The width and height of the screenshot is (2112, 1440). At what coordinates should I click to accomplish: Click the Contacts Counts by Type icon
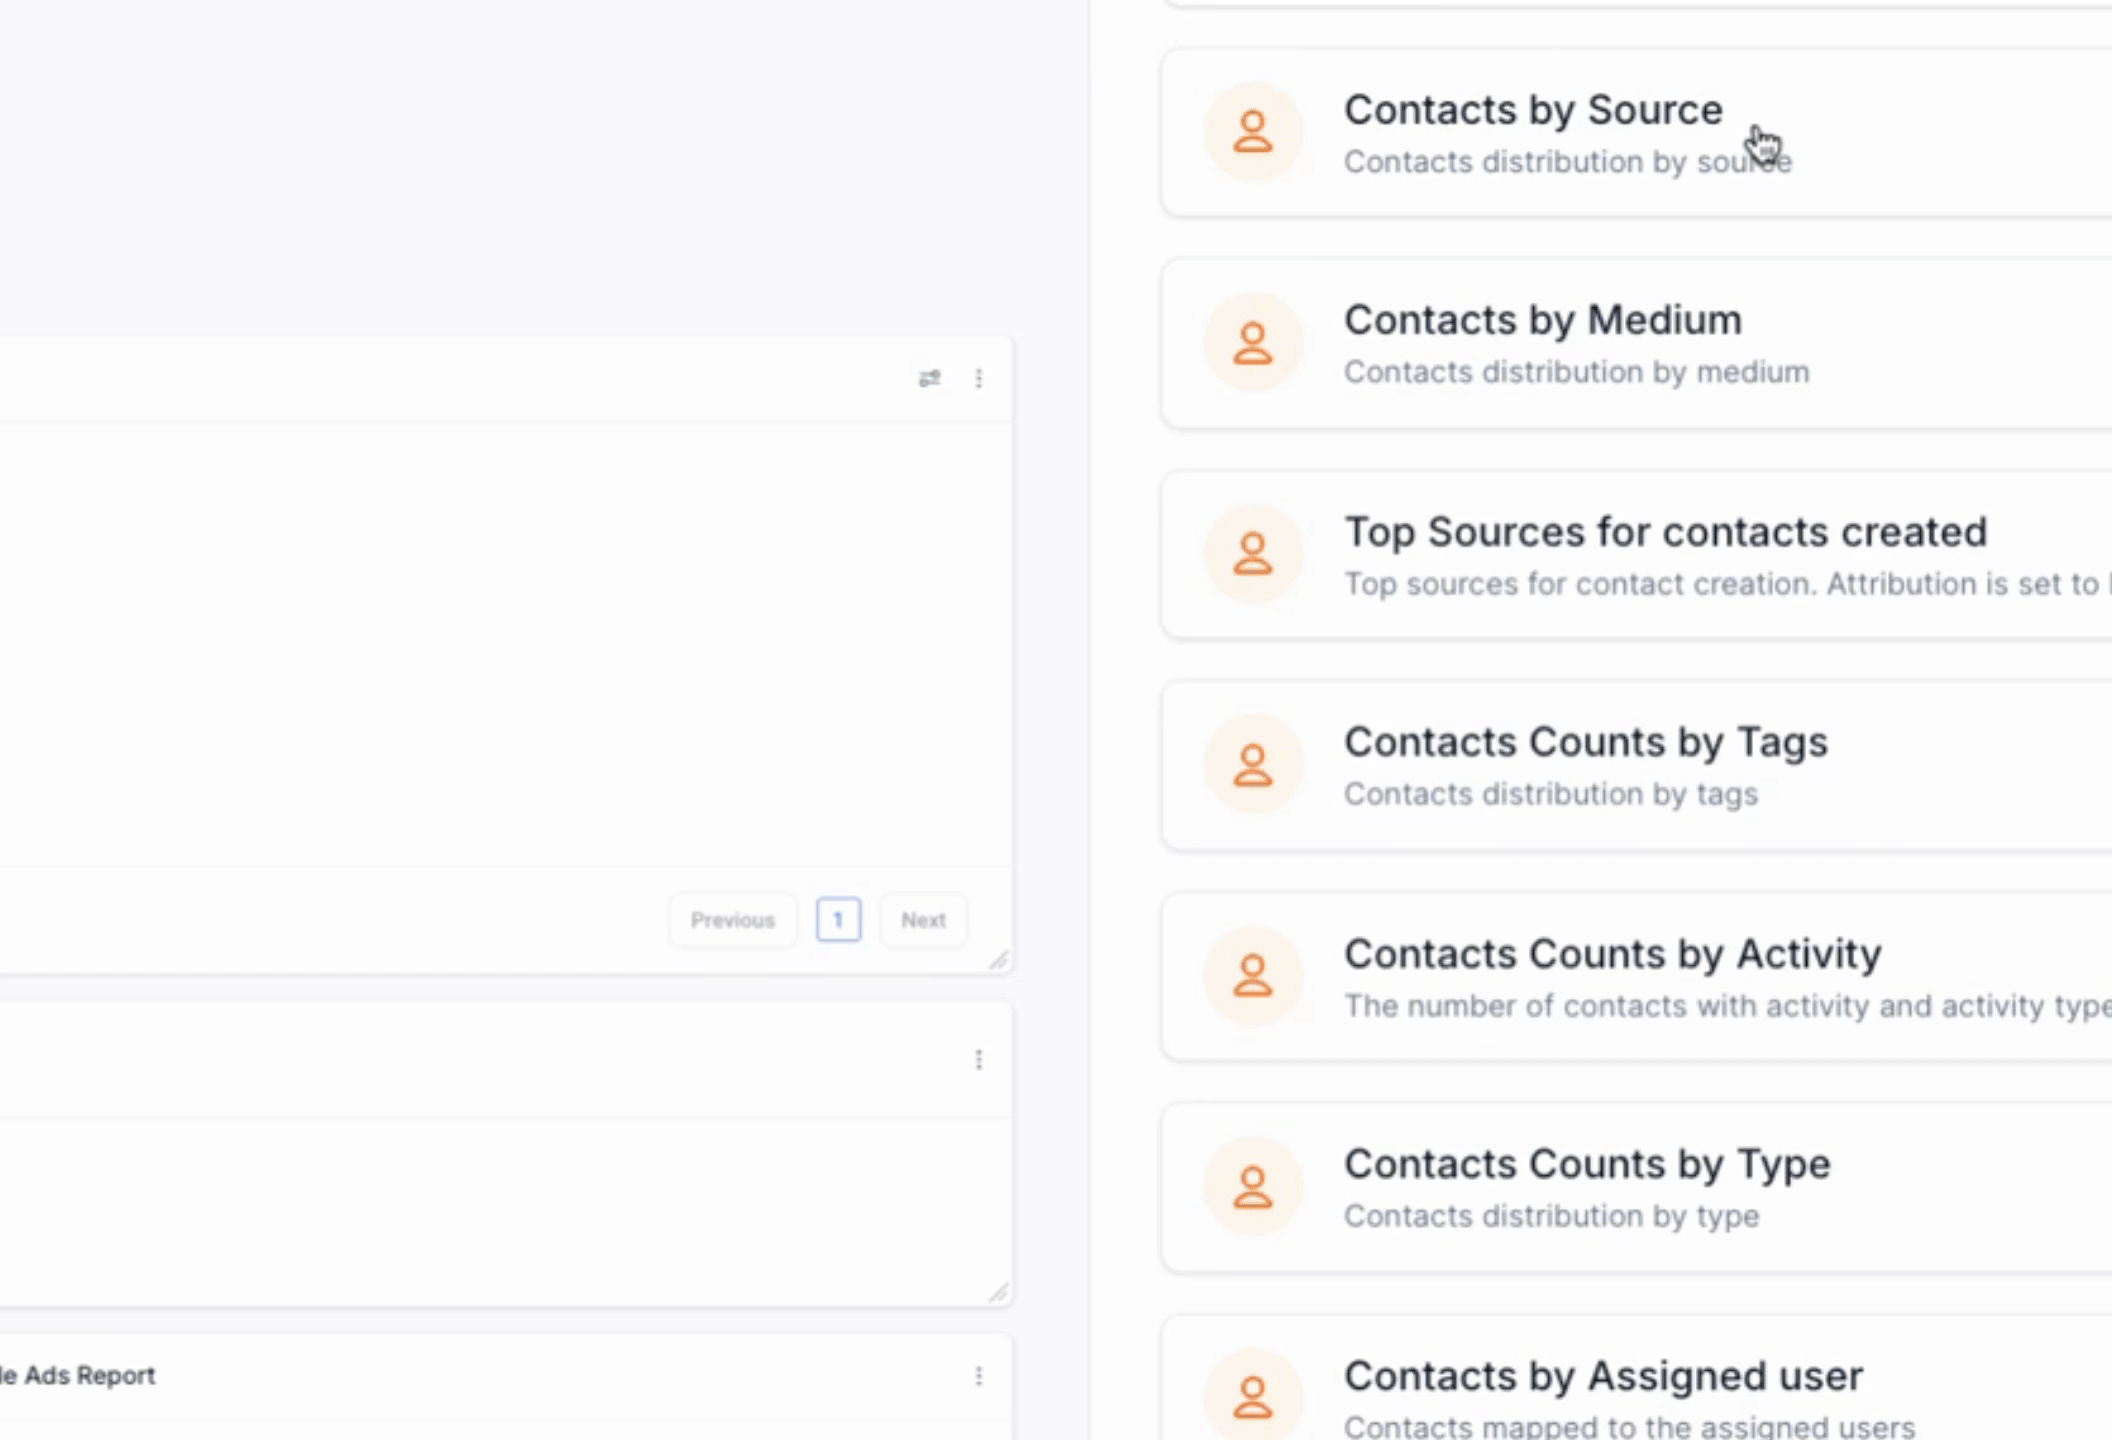tap(1252, 1187)
